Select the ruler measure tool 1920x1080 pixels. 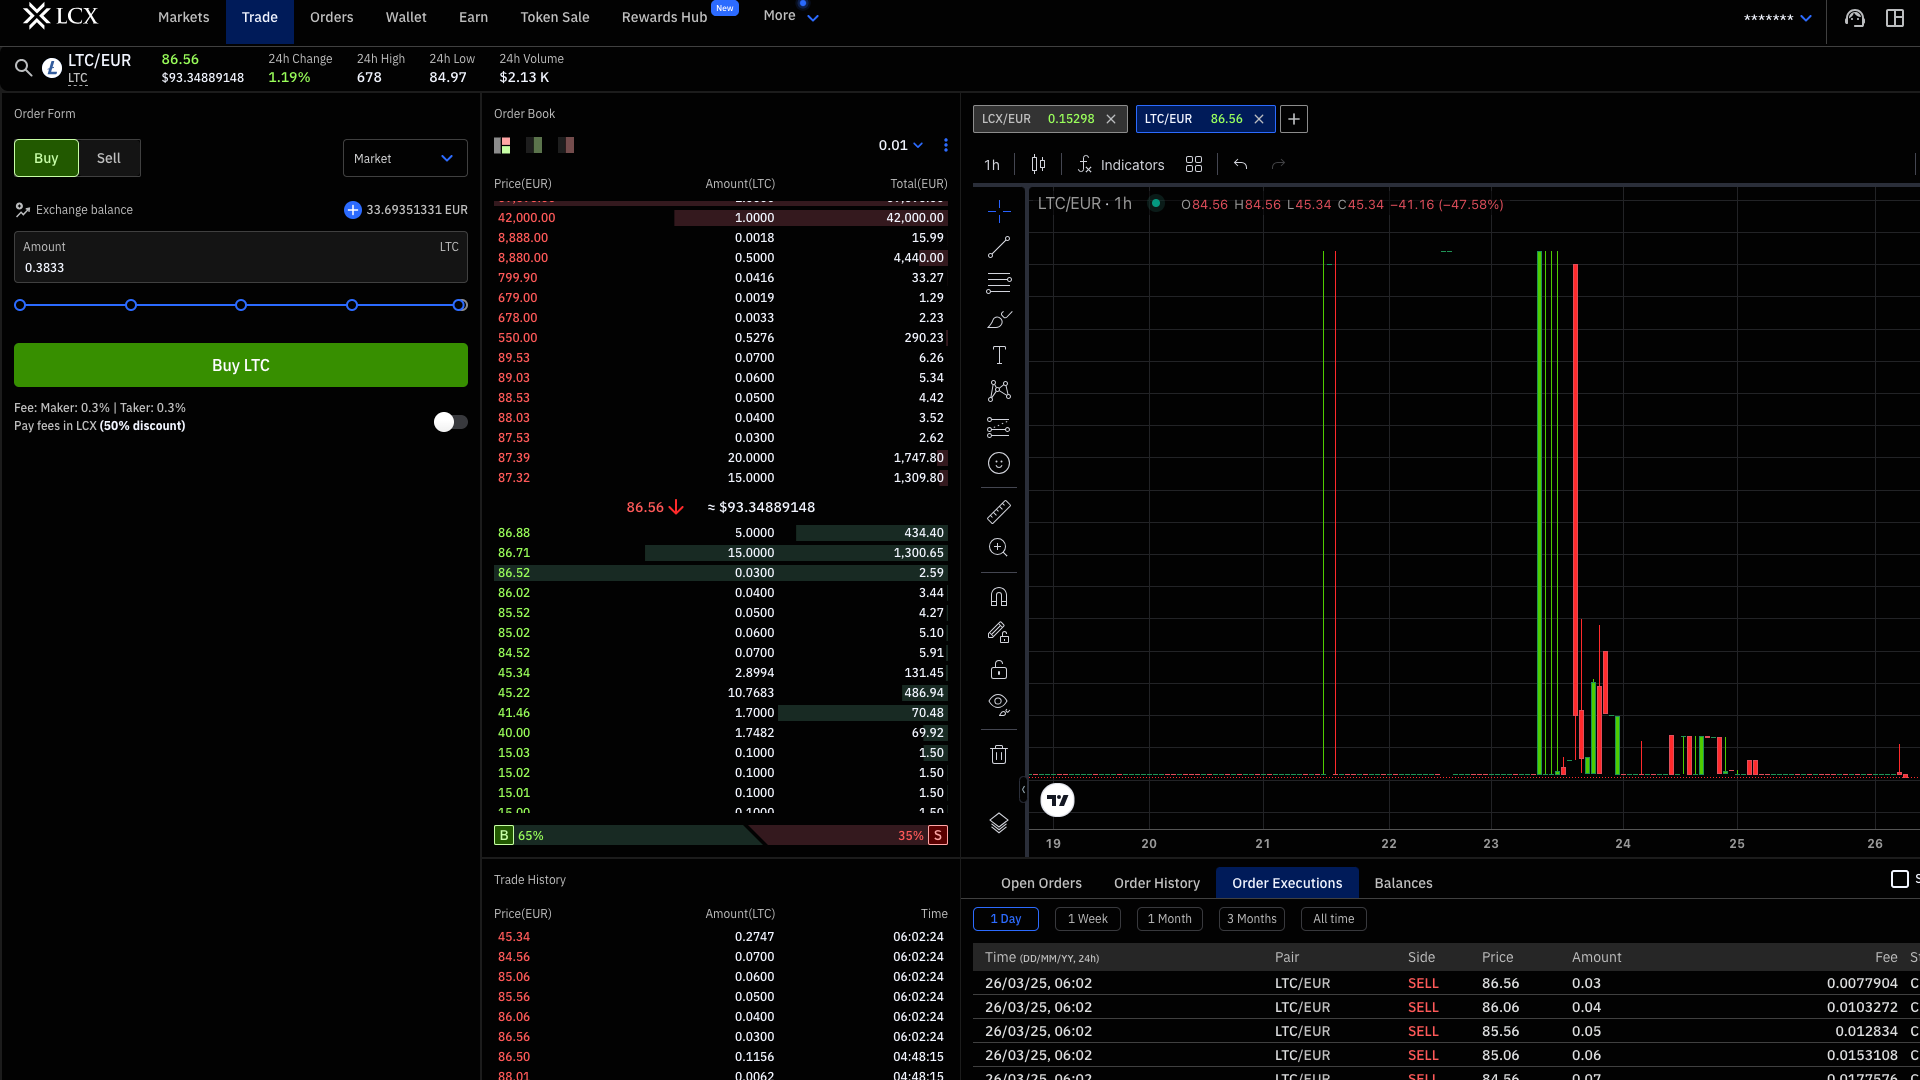(999, 511)
